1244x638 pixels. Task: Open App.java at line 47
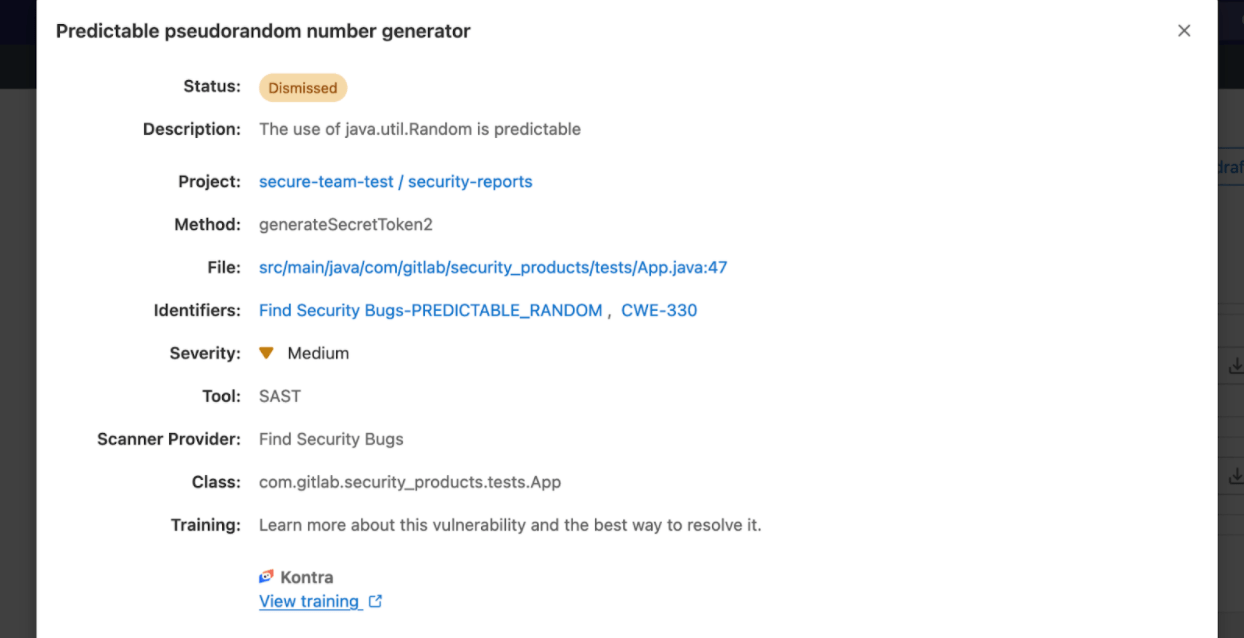pos(492,267)
